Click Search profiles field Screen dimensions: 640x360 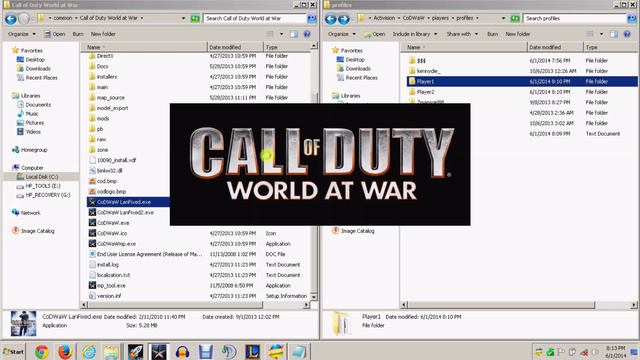pyautogui.click(x=575, y=18)
